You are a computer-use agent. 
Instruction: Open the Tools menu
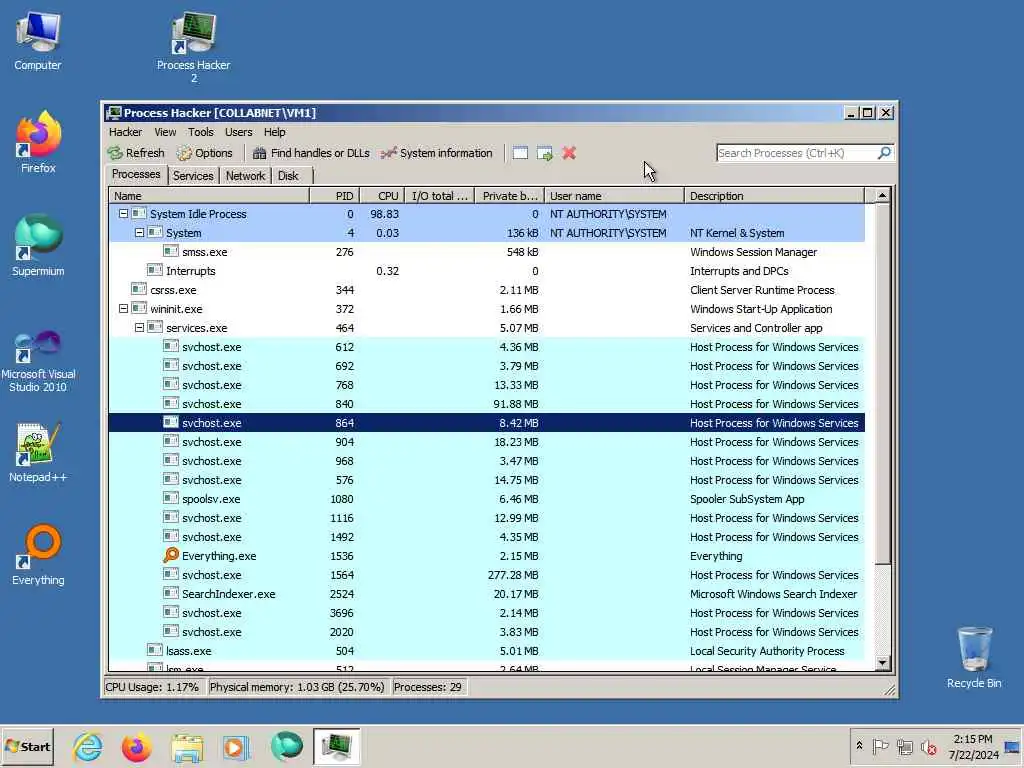pos(200,132)
